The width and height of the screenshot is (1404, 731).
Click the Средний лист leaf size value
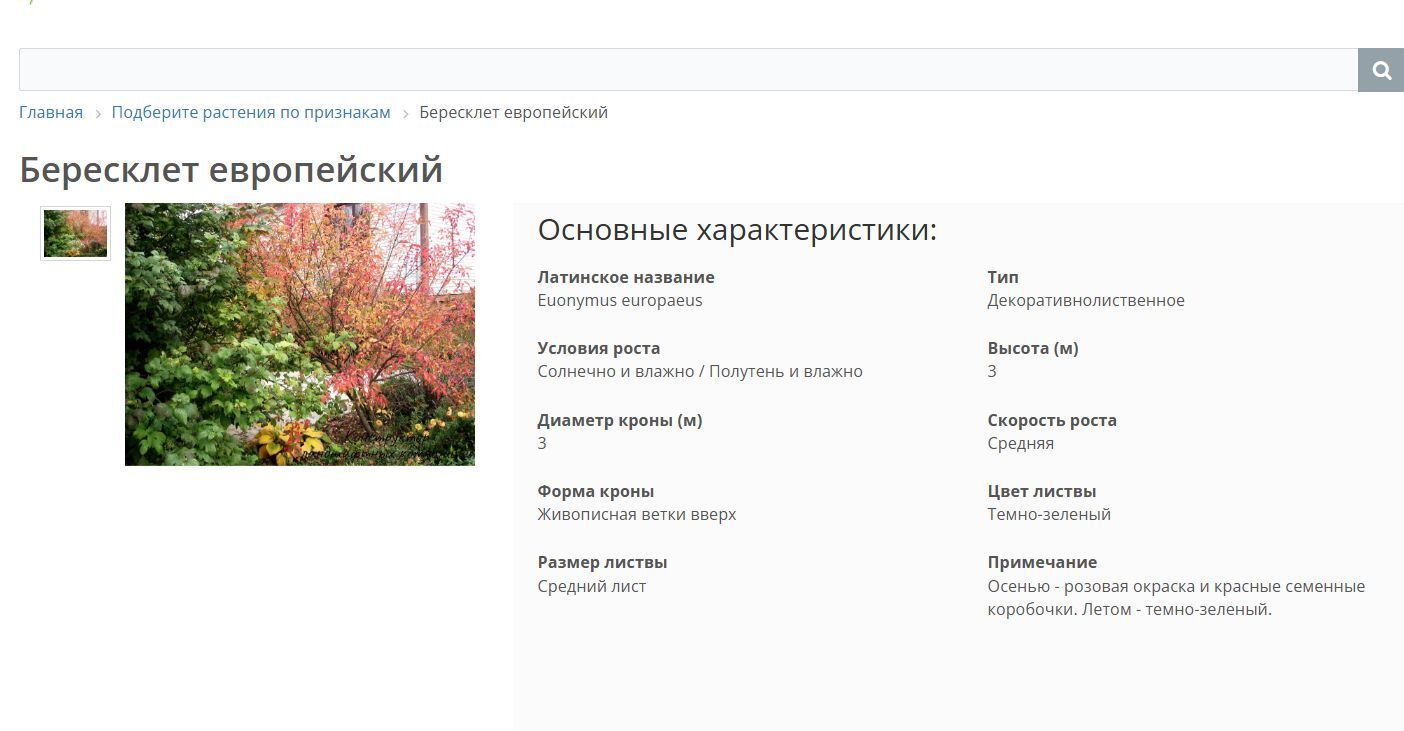592,586
